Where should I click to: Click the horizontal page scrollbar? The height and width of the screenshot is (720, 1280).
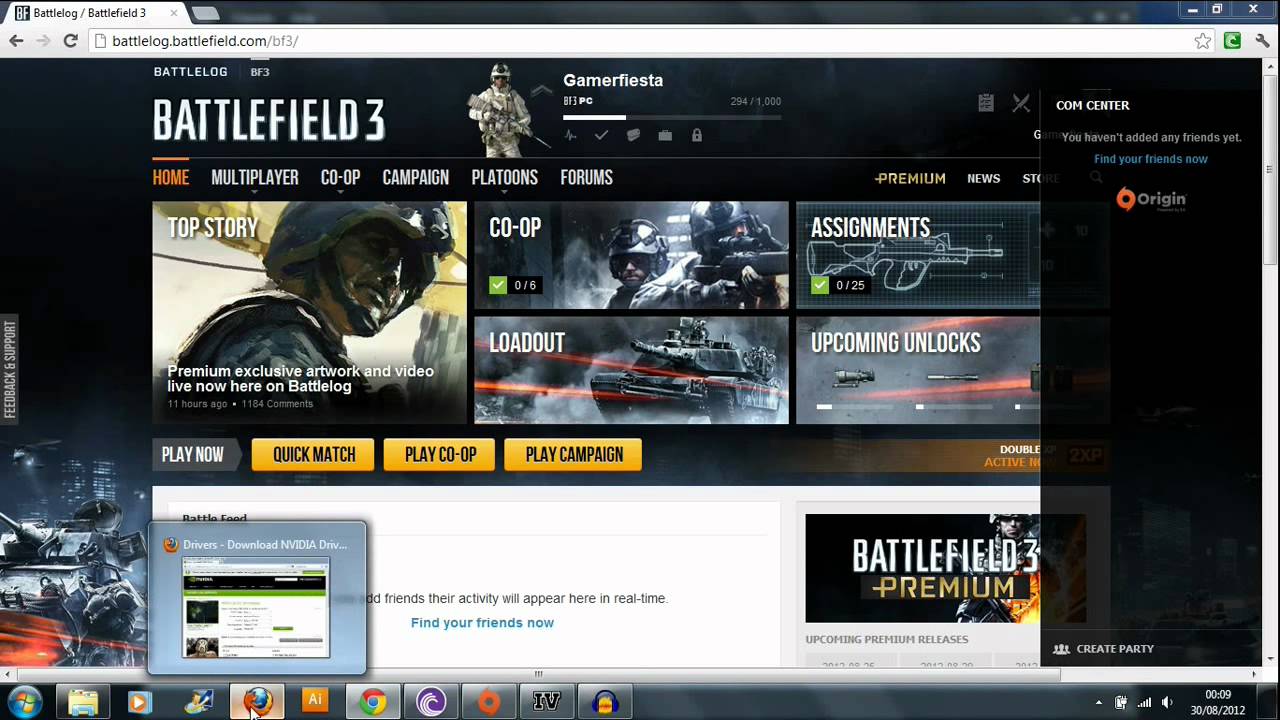tap(540, 674)
